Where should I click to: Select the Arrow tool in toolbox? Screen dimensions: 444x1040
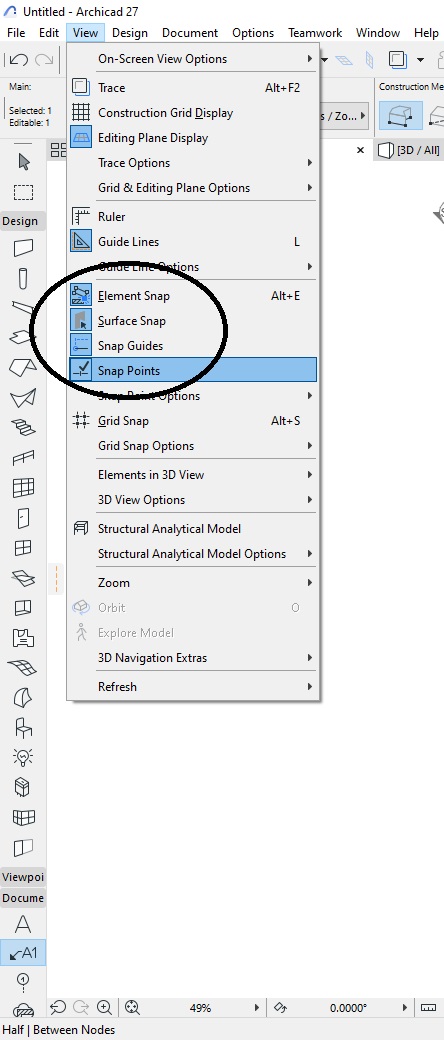point(24,161)
